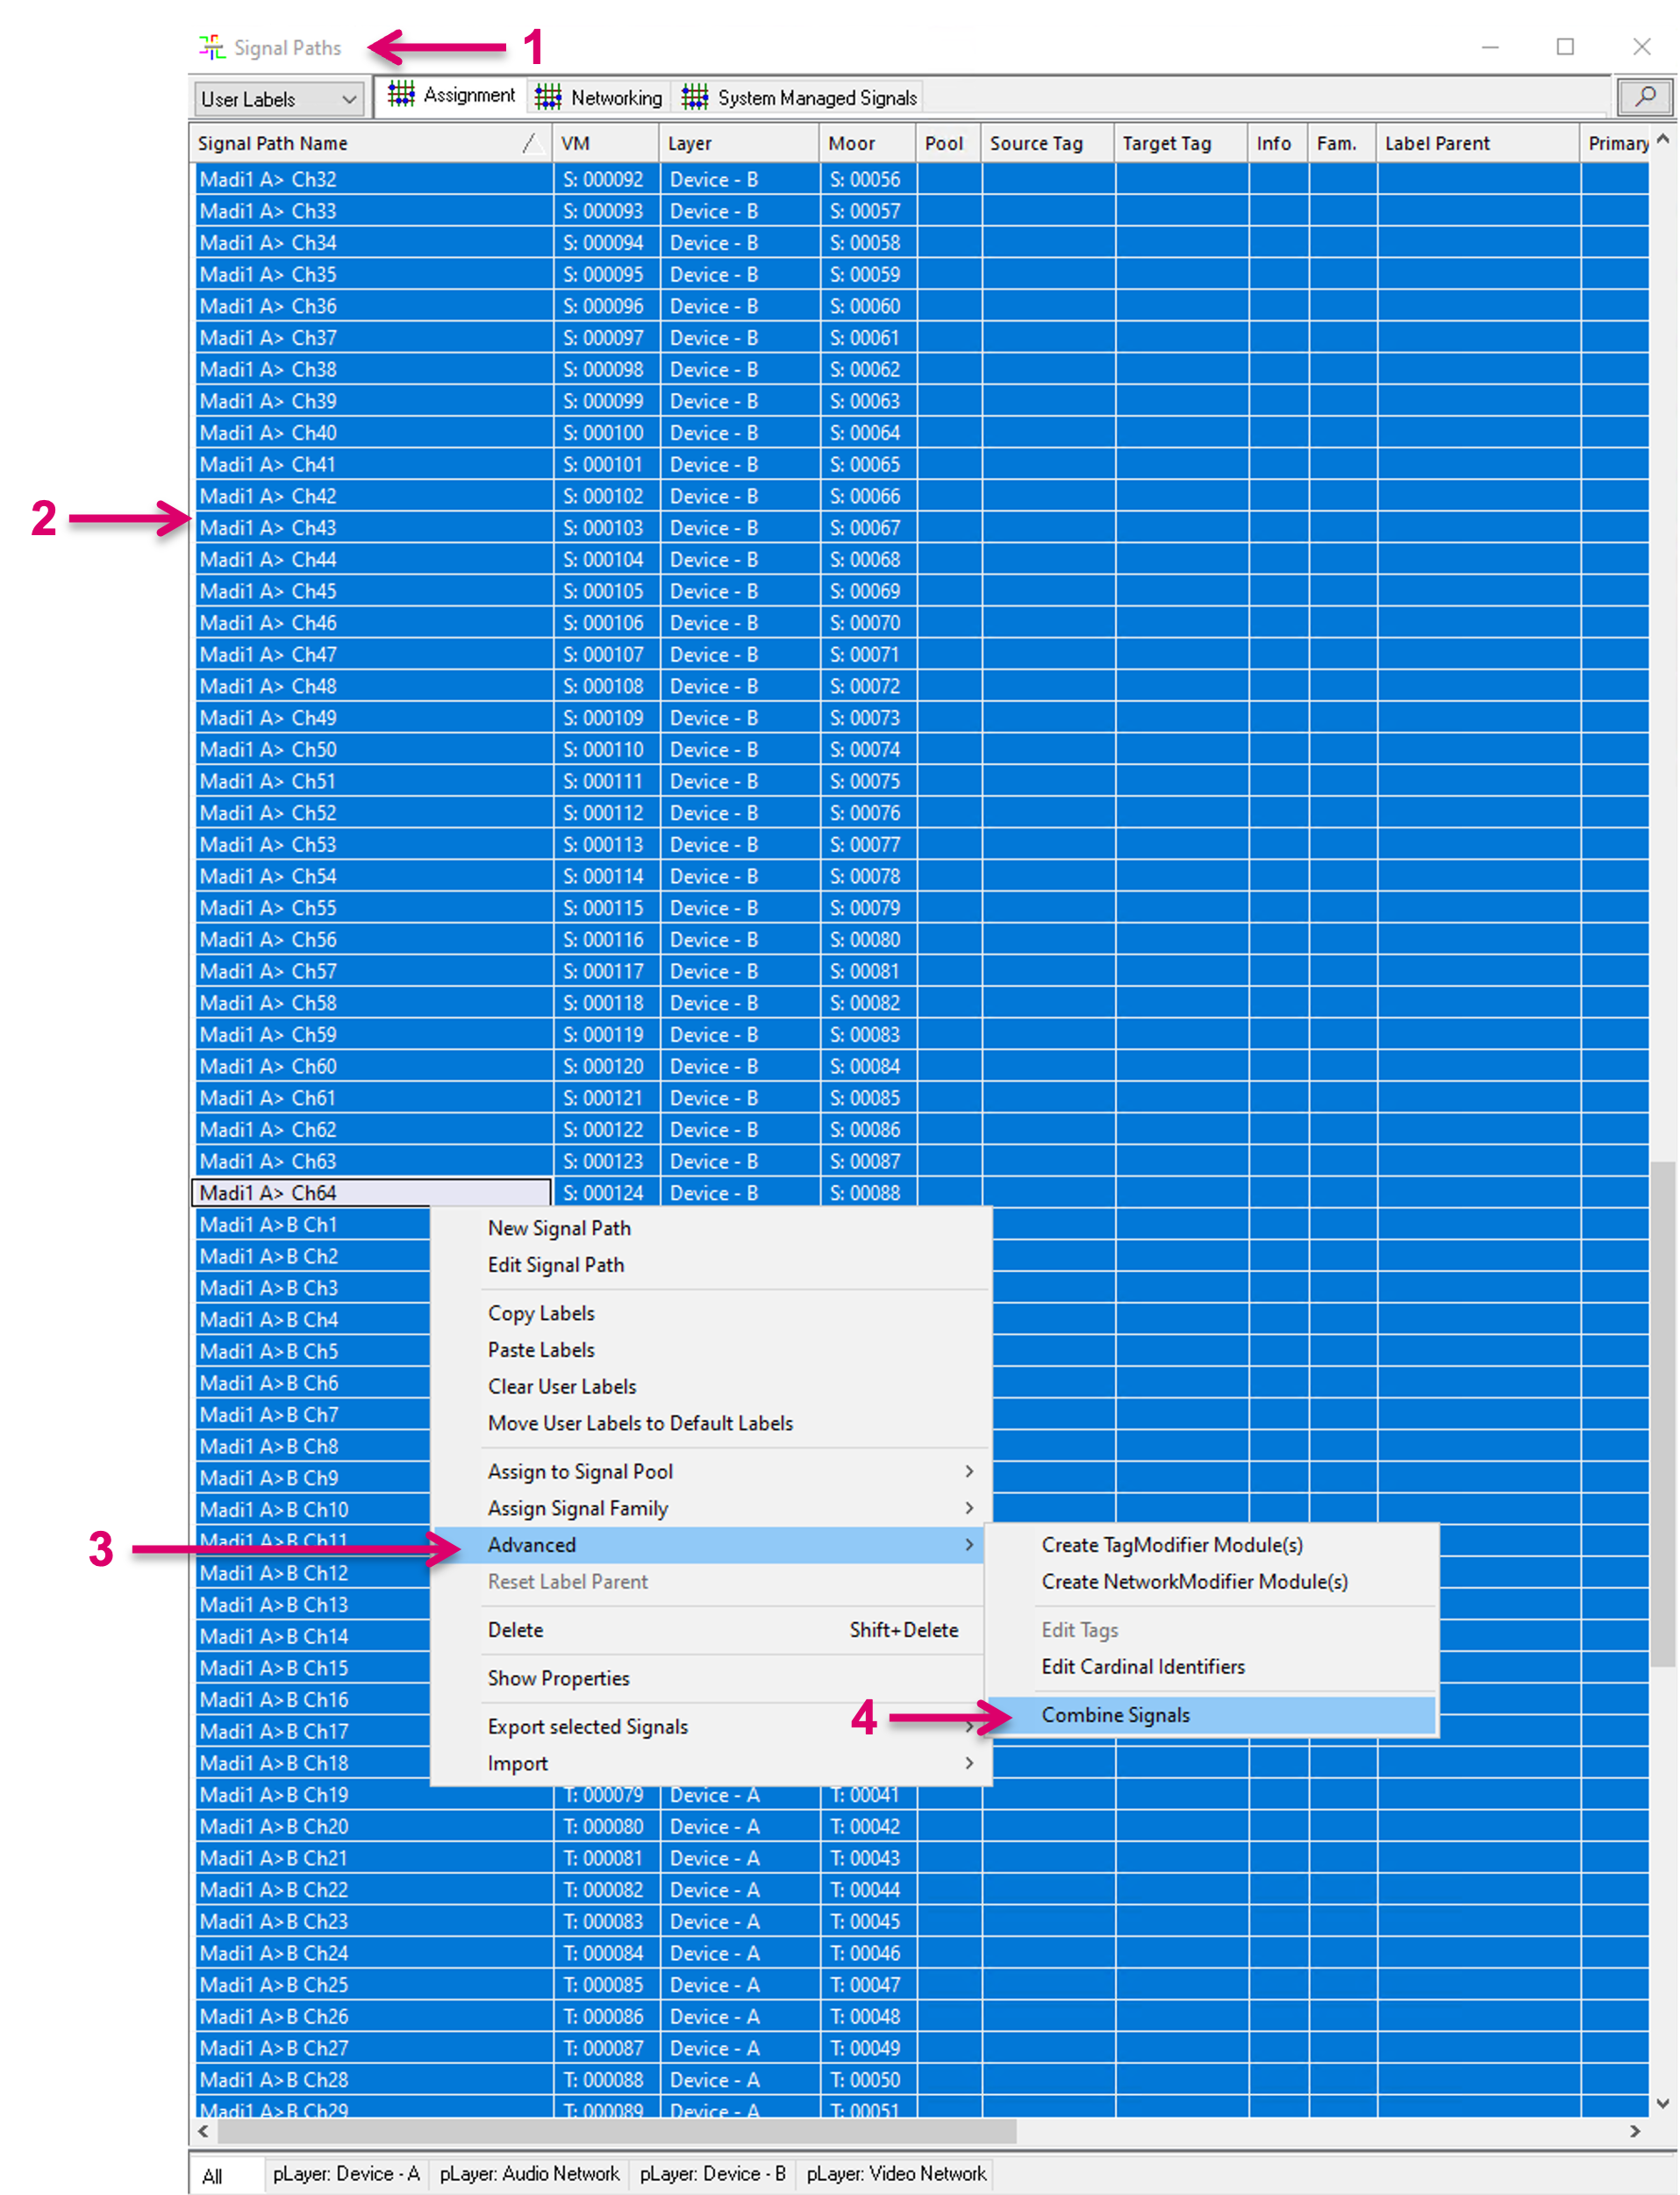Viewport: 1680px width, 2195px height.
Task: Click the System Managed Signals grid icon
Action: tap(695, 97)
